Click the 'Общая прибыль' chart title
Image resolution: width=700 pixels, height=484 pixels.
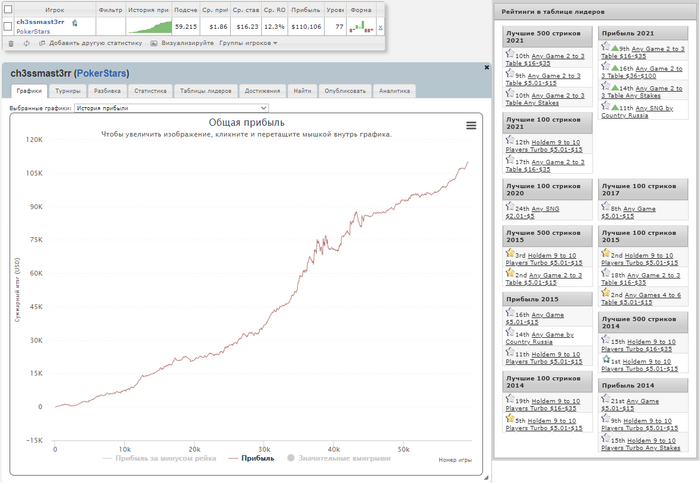[x=246, y=122]
